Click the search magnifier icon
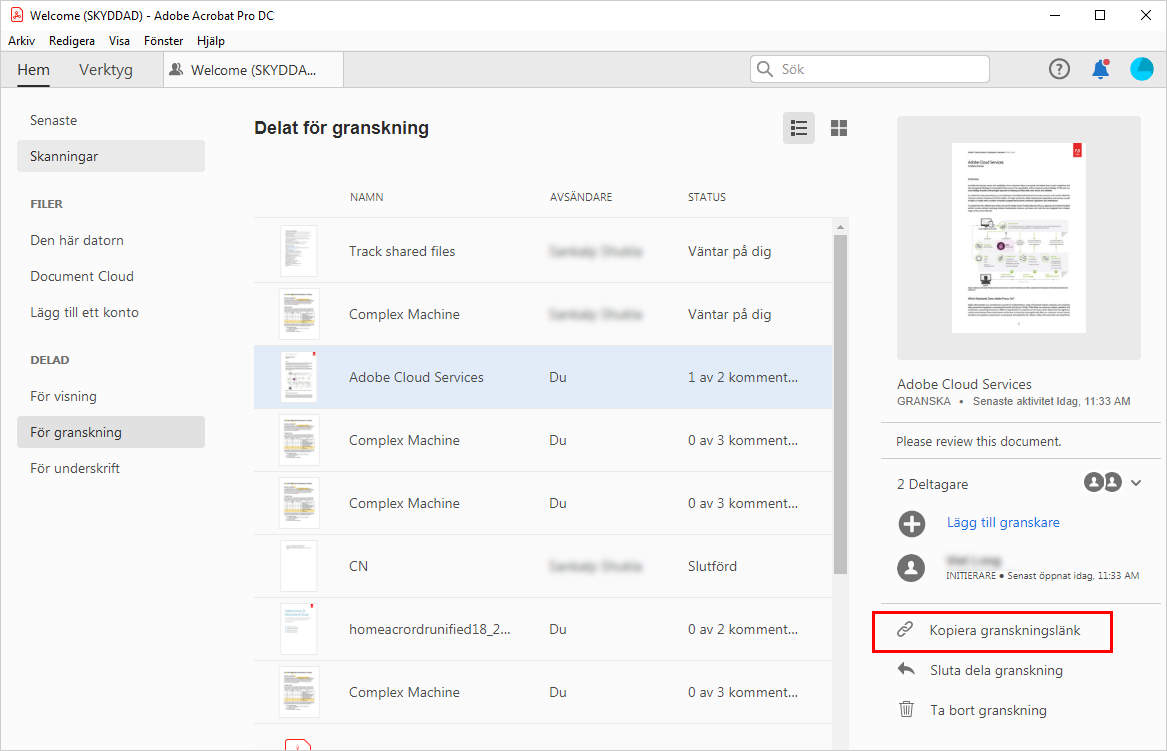 pyautogui.click(x=764, y=69)
